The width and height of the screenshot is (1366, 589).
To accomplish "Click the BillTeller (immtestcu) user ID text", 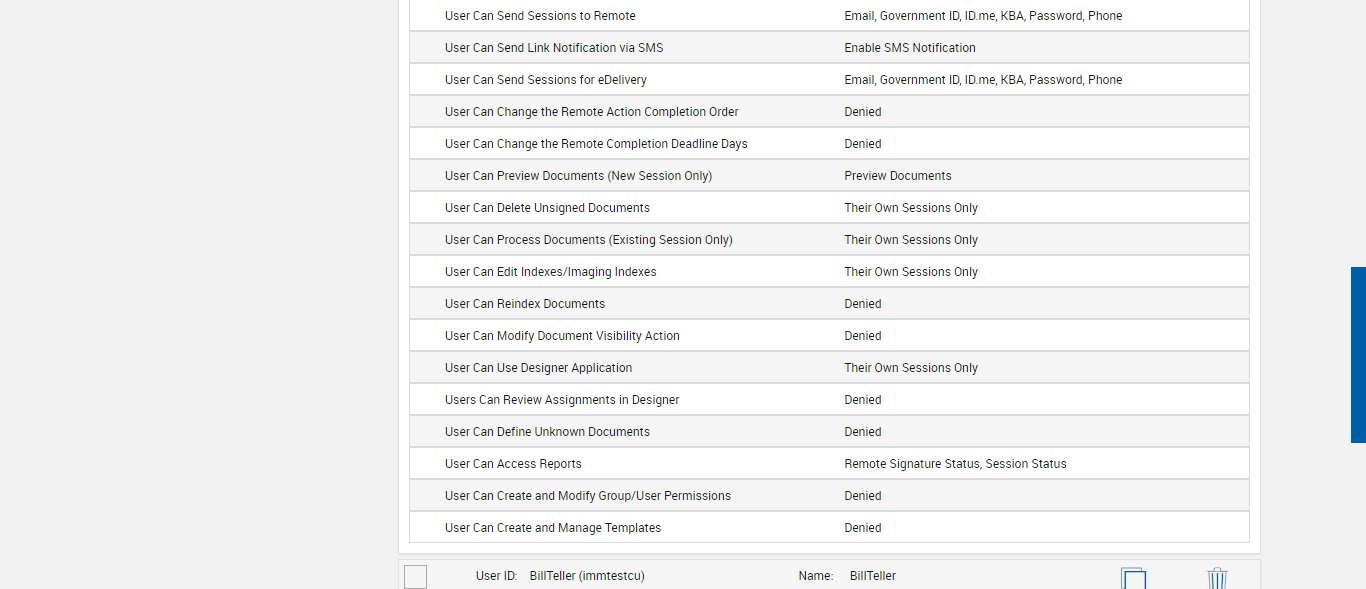I will tap(587, 576).
